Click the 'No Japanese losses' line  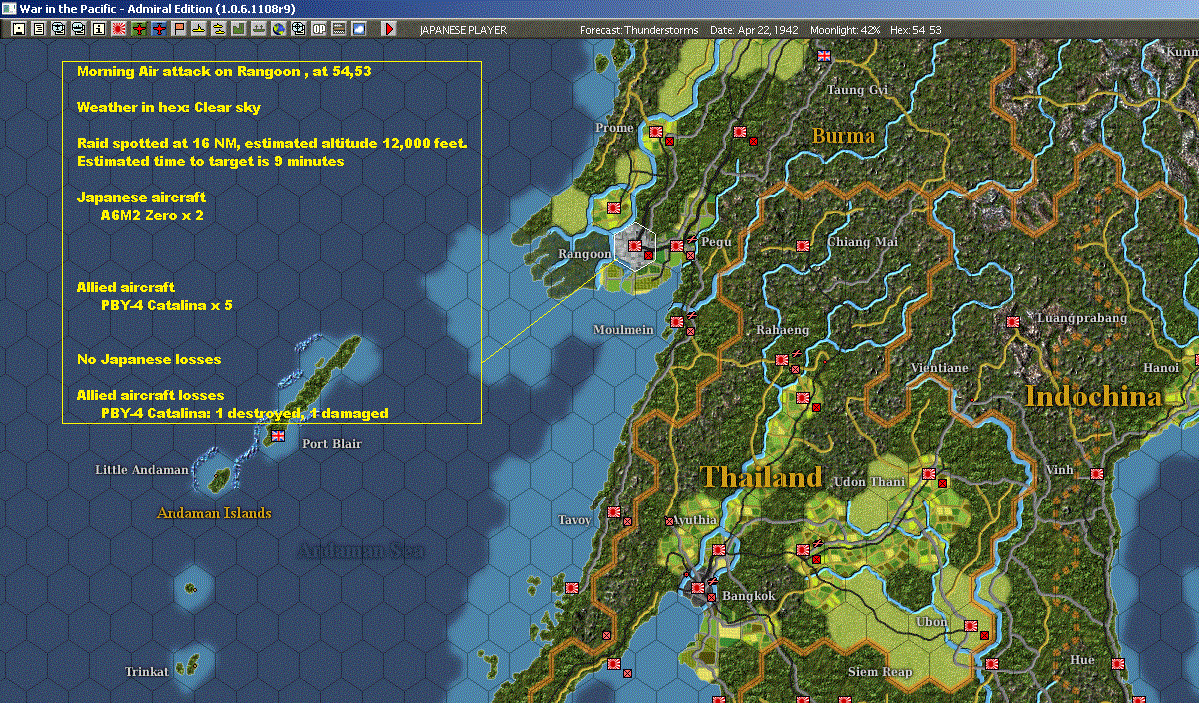tap(149, 360)
